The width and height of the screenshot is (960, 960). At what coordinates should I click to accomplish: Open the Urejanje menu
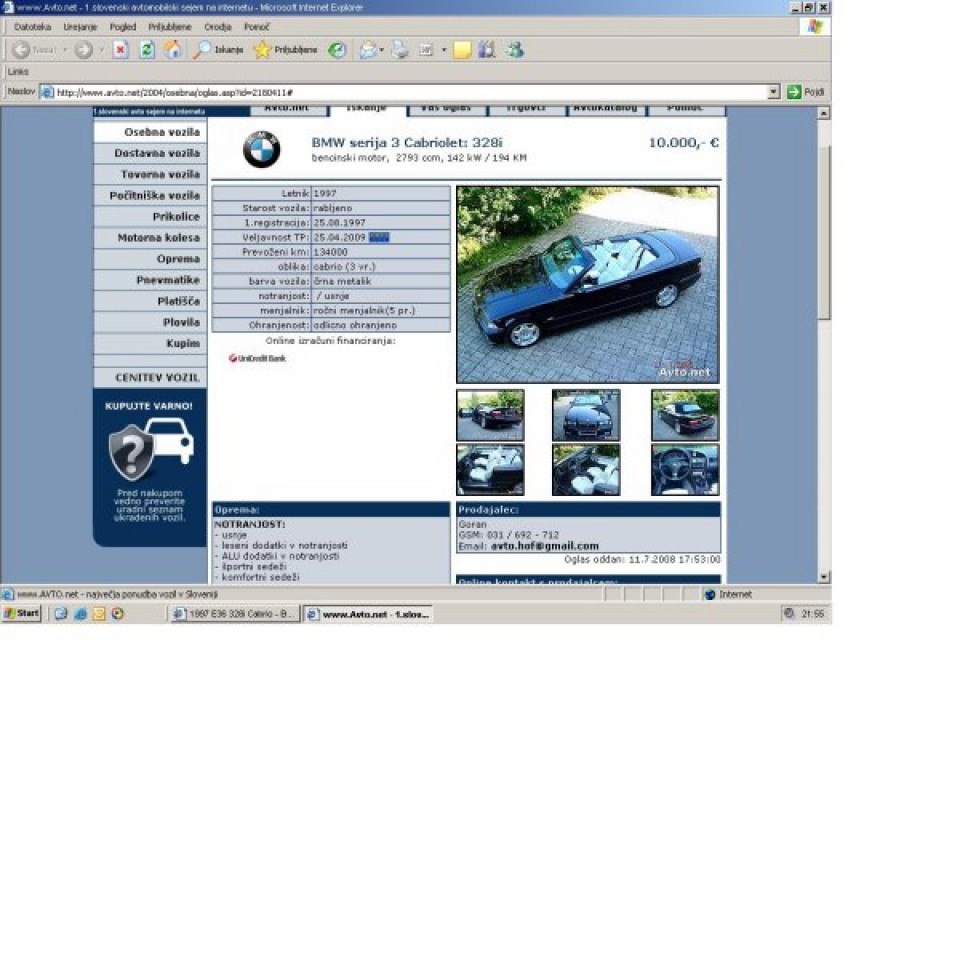click(x=80, y=27)
